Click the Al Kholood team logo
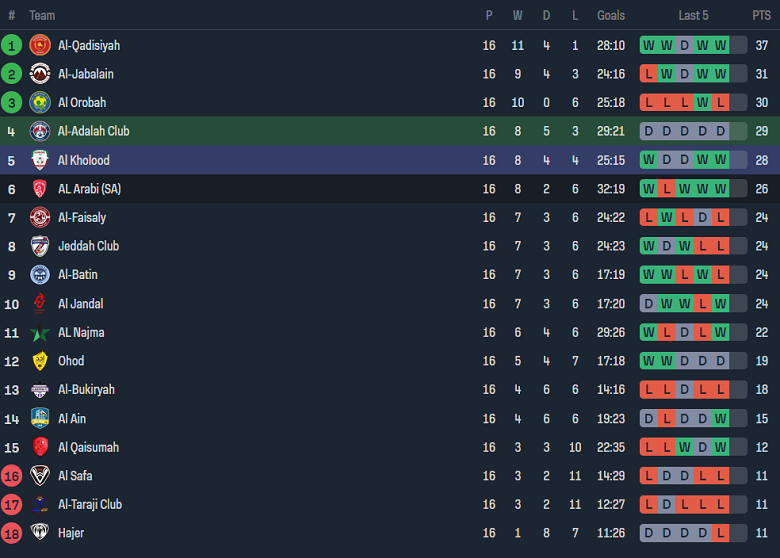 point(40,160)
